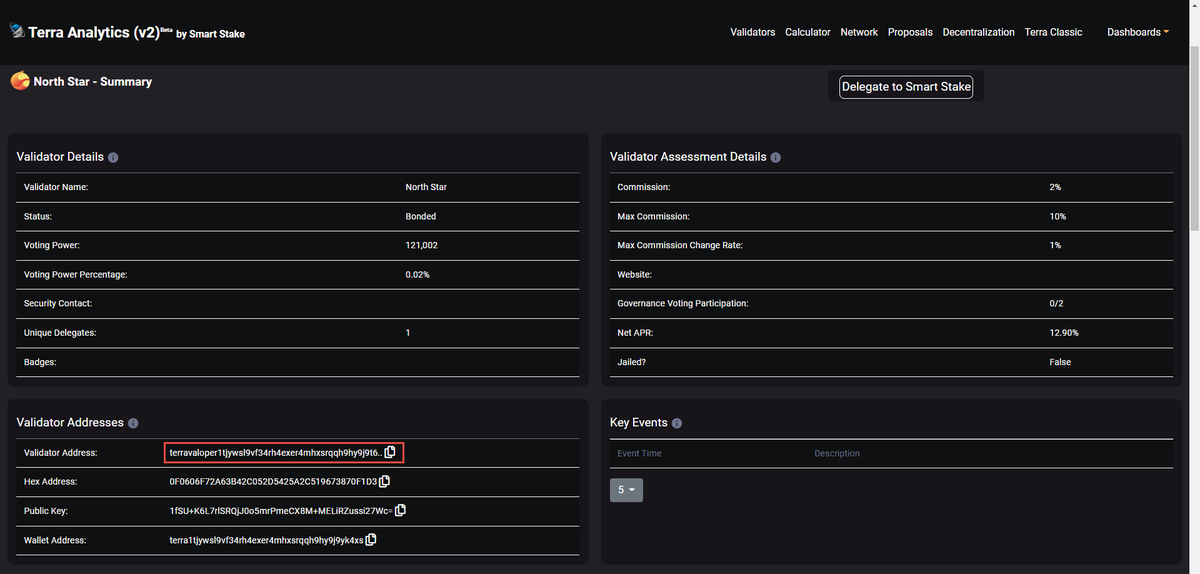Click the North Star - Summary heading
This screenshot has height=574, width=1200.
click(93, 81)
